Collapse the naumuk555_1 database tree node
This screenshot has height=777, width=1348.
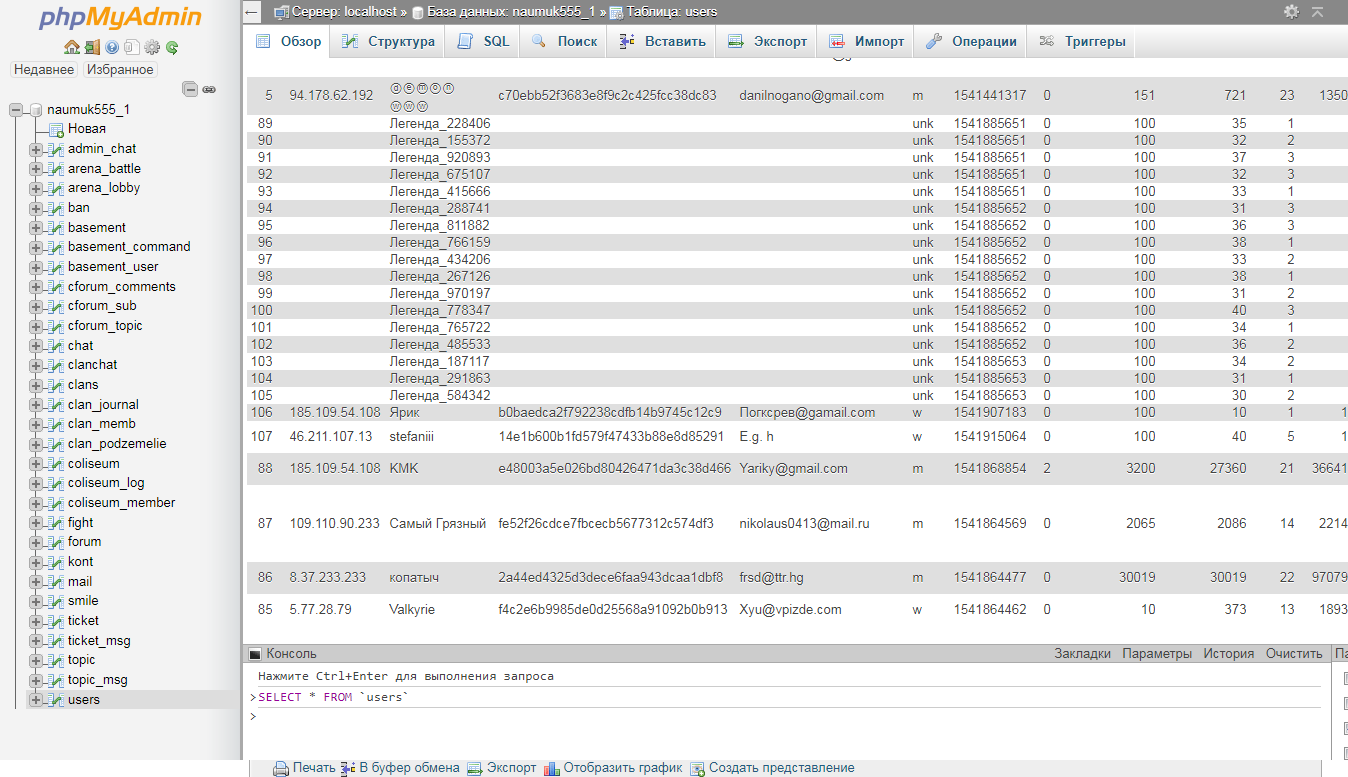(17, 110)
